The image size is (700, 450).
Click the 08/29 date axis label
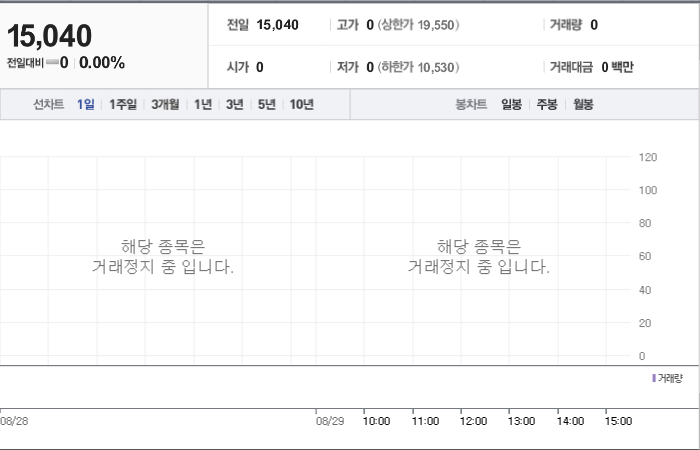click(x=330, y=421)
